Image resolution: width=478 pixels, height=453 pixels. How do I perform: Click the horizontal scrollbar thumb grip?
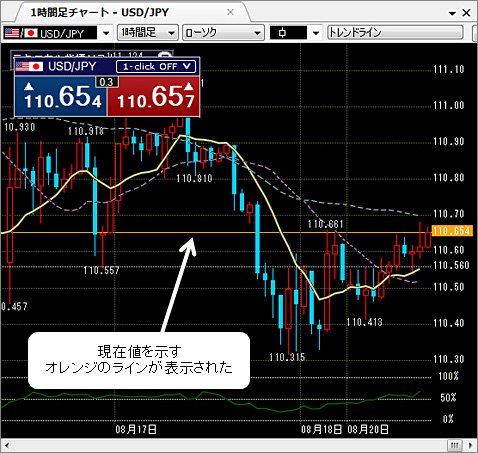pos(455,445)
